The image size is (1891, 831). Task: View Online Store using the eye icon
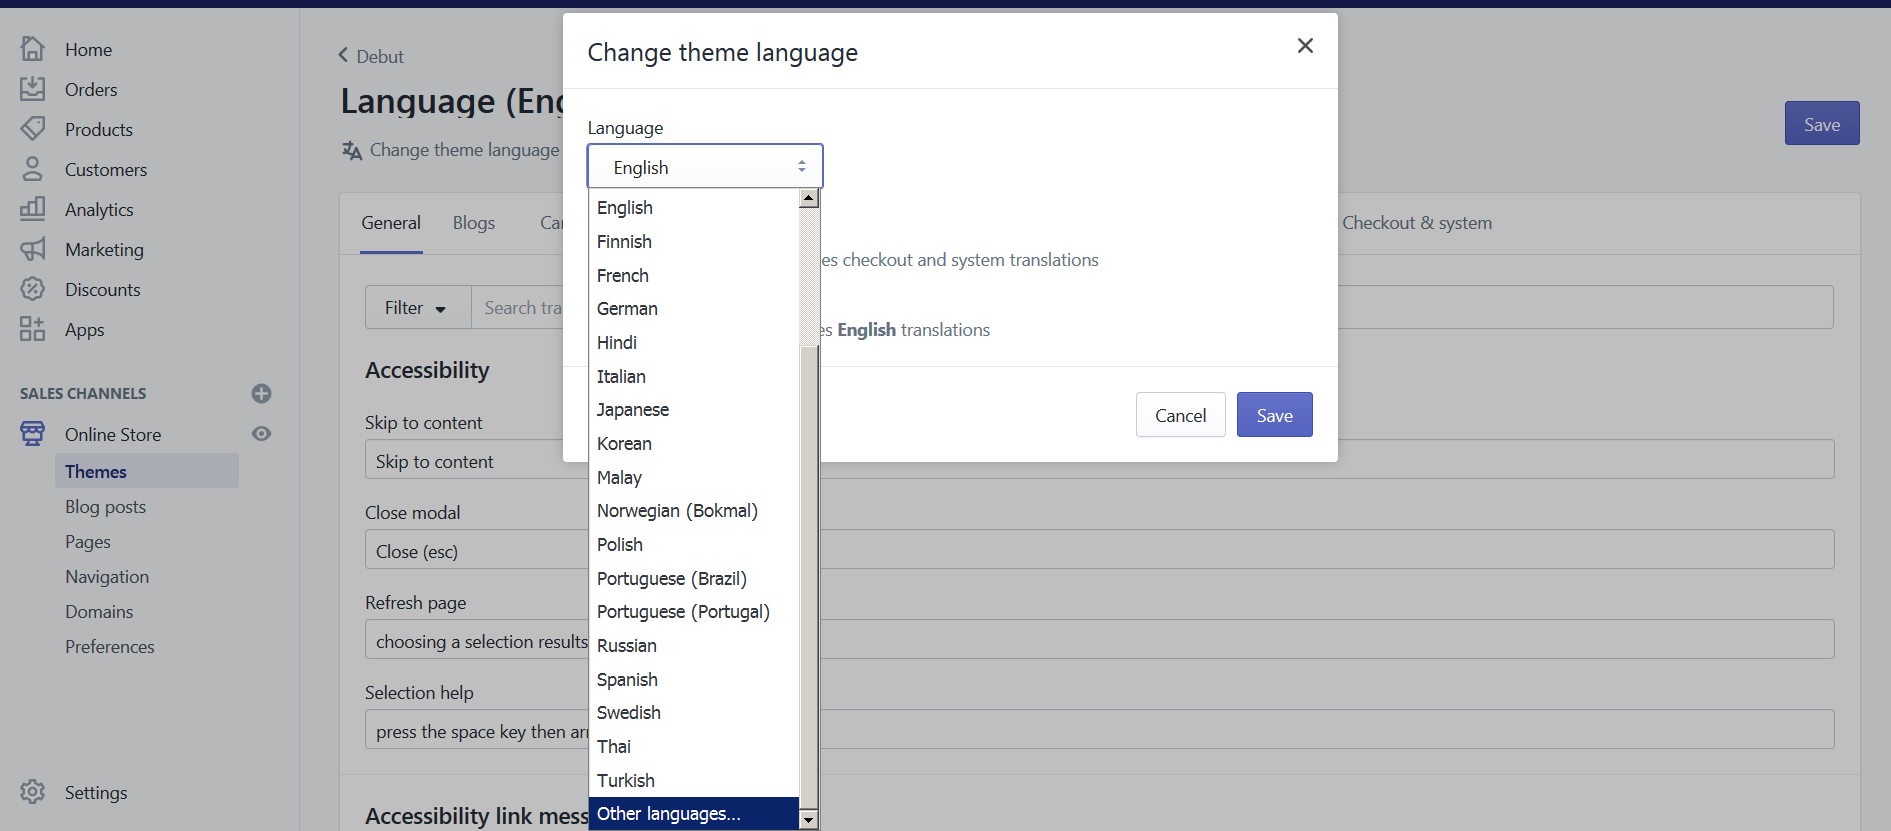(x=261, y=434)
